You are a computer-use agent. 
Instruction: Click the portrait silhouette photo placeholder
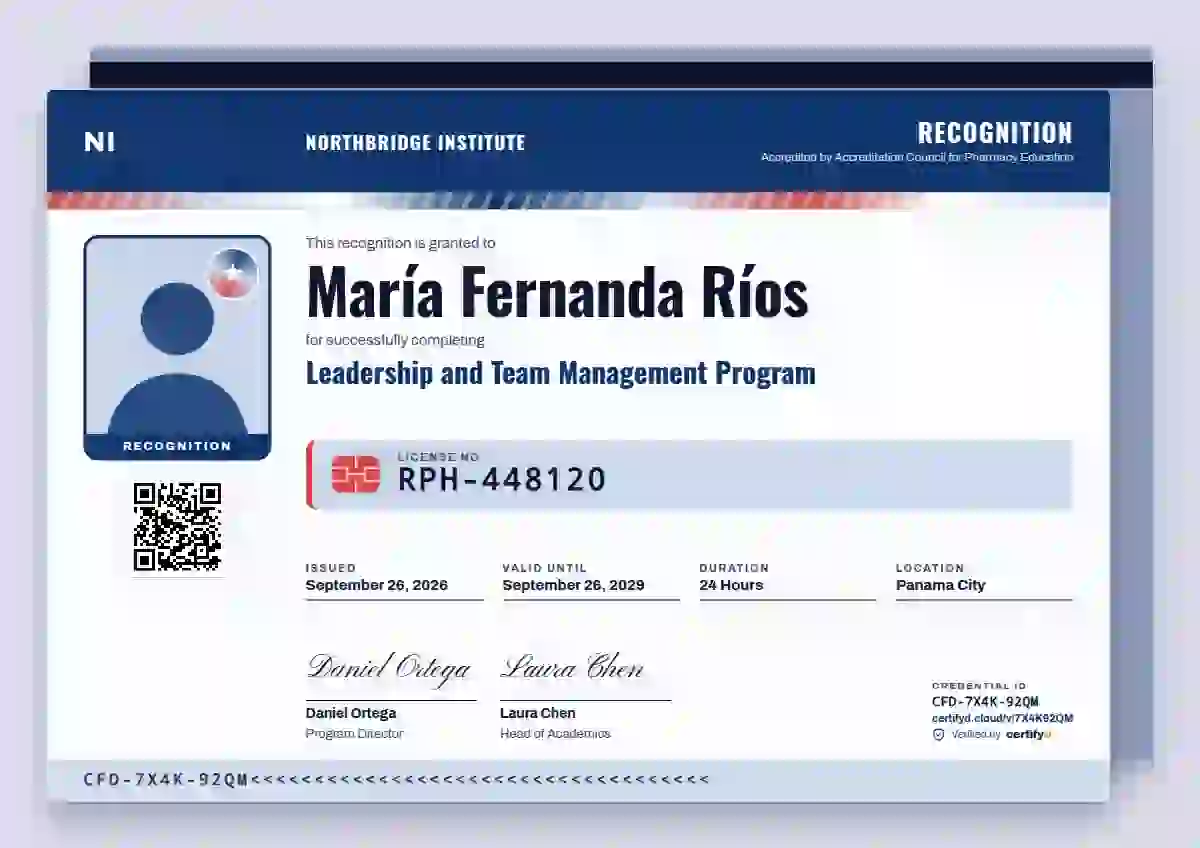point(177,347)
